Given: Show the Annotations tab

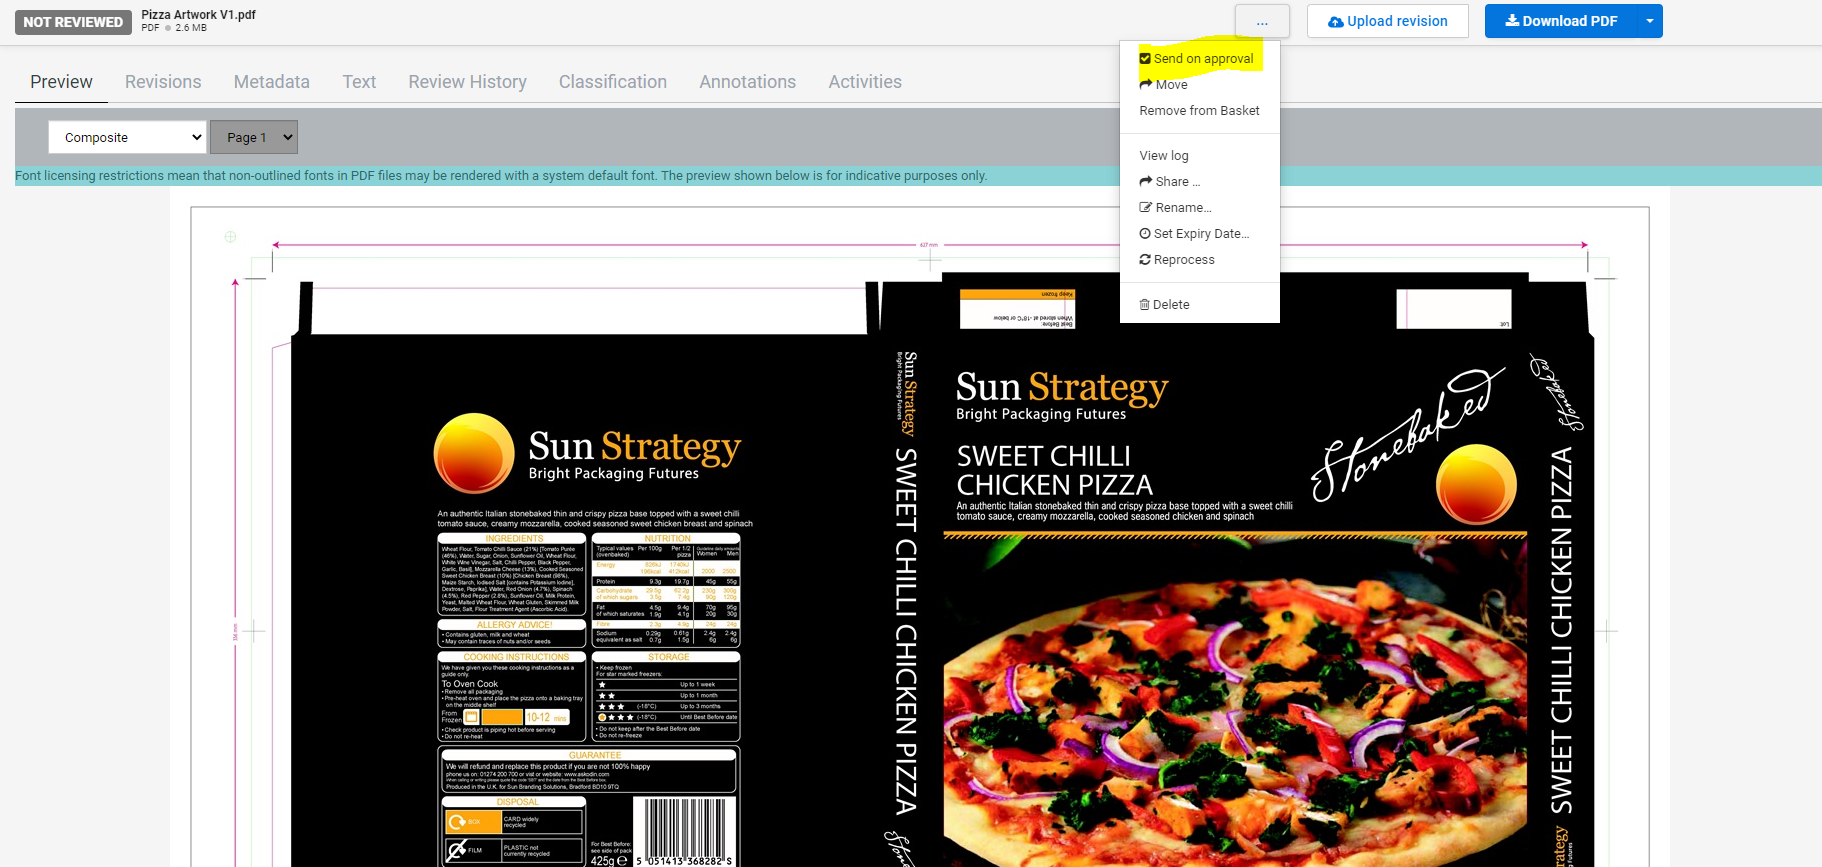Looking at the screenshot, I should tap(748, 82).
